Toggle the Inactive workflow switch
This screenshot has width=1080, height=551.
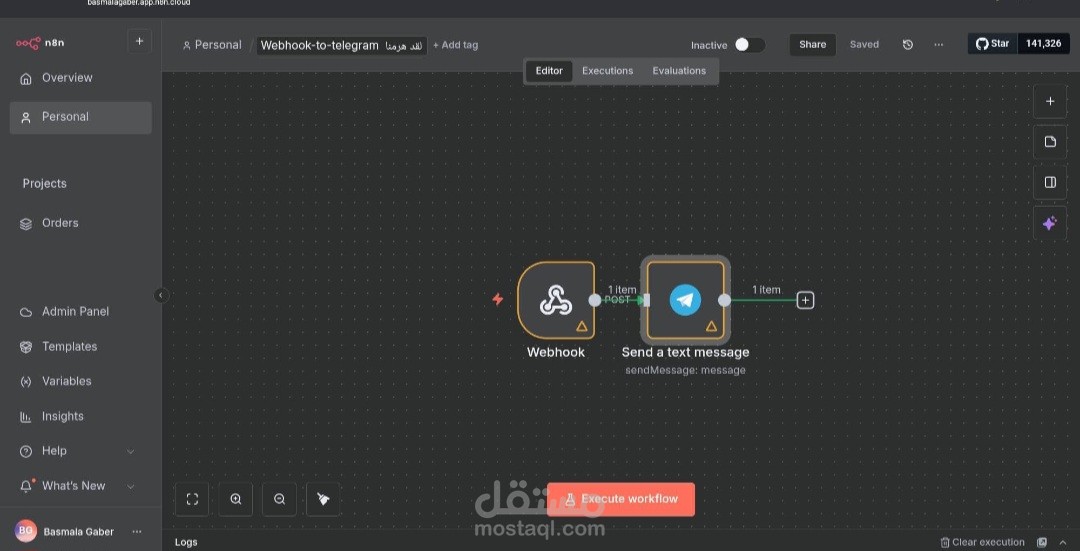(749, 45)
